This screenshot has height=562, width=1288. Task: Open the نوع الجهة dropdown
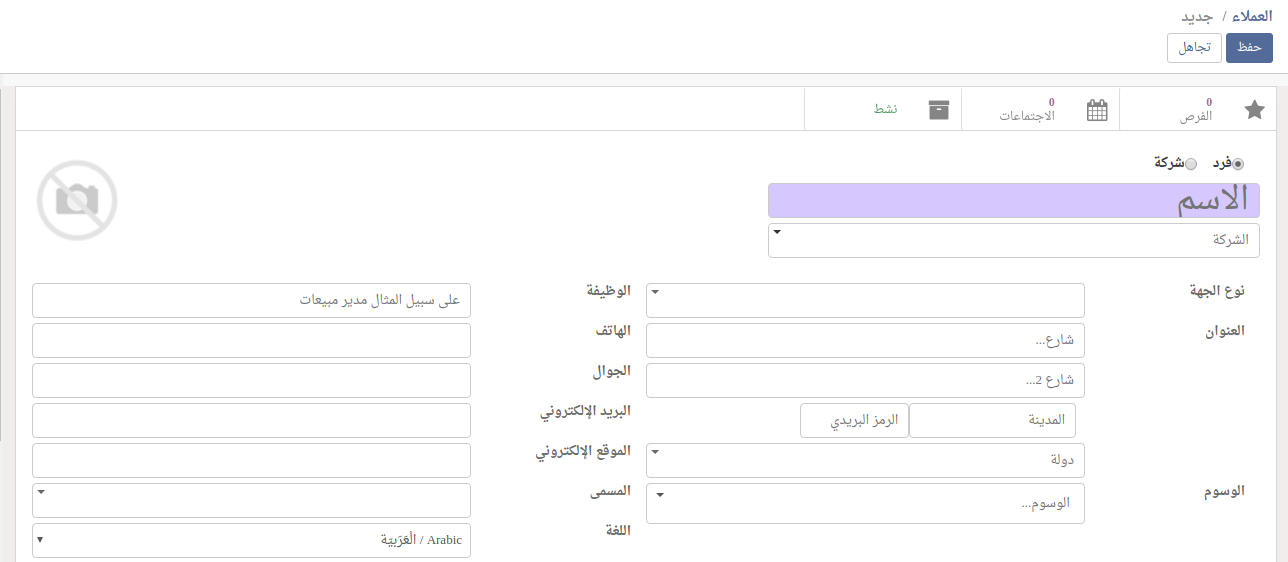point(865,300)
